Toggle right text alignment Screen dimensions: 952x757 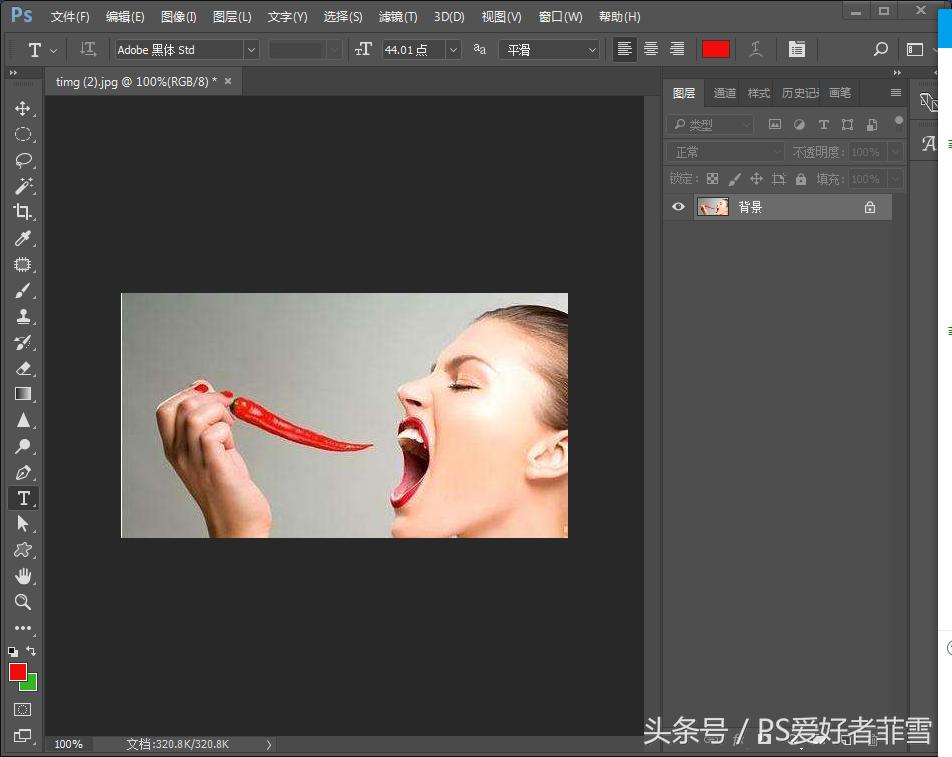tap(677, 49)
